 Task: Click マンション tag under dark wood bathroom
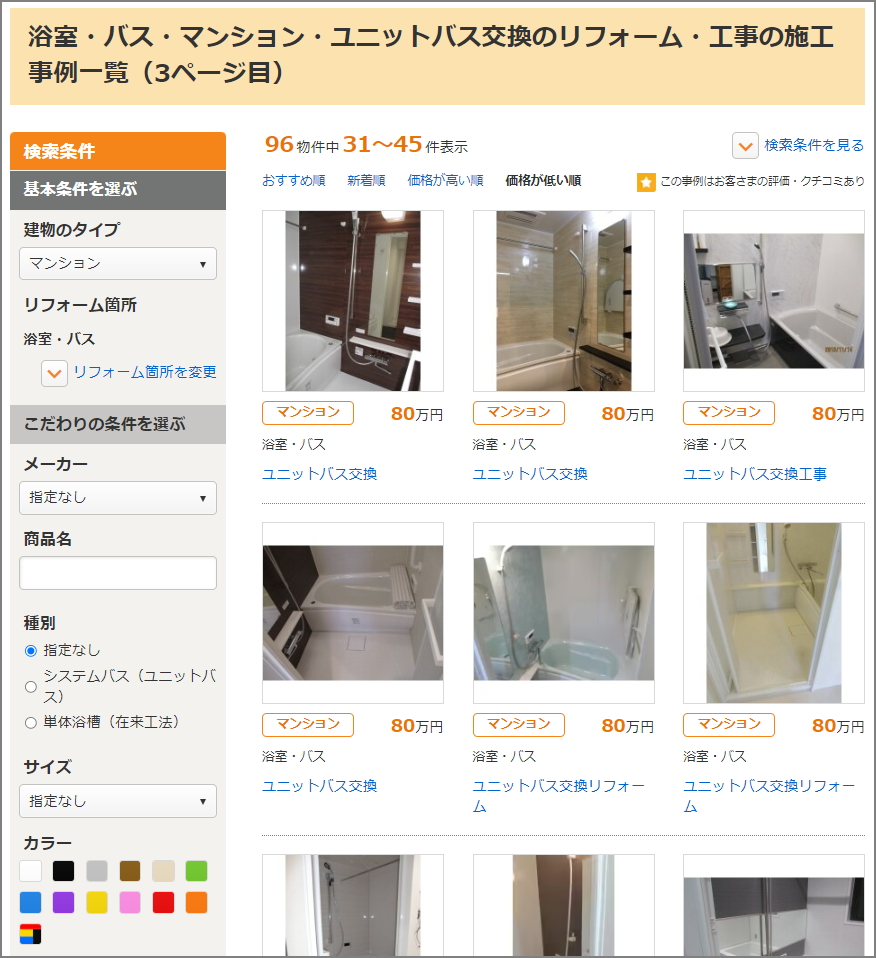308,412
